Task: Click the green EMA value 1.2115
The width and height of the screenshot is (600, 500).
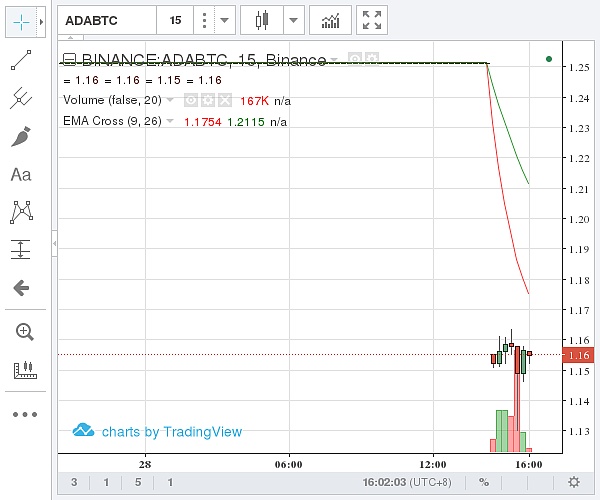Action: pos(246,122)
